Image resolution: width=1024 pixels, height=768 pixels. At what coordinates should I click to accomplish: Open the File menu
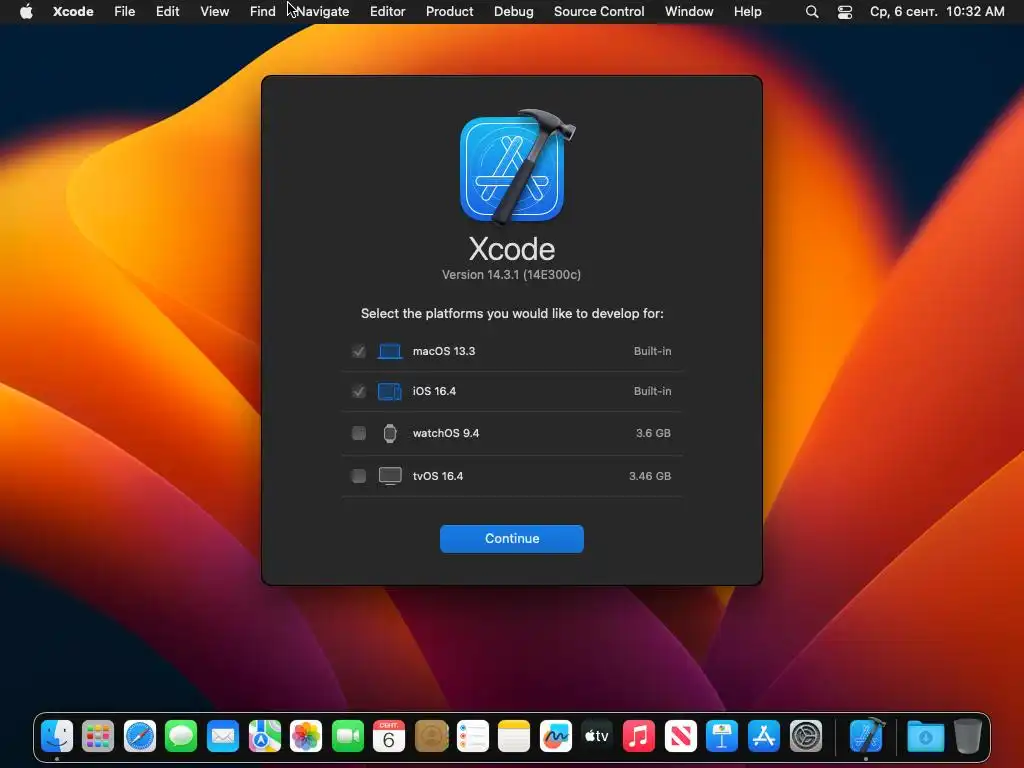125,12
